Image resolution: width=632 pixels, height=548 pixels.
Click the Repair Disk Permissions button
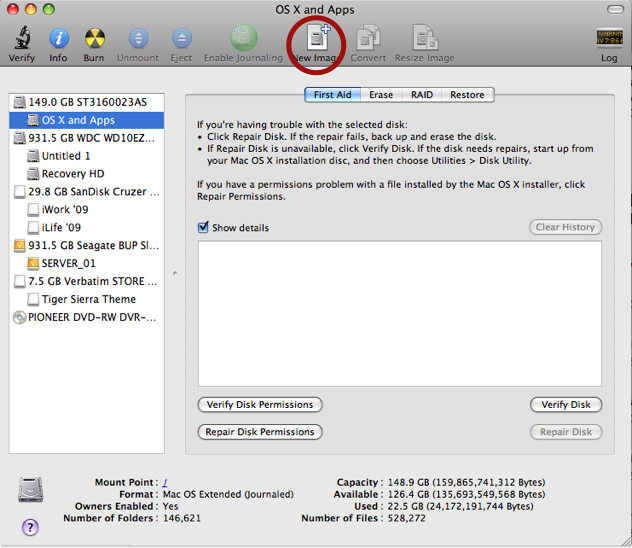coord(260,432)
